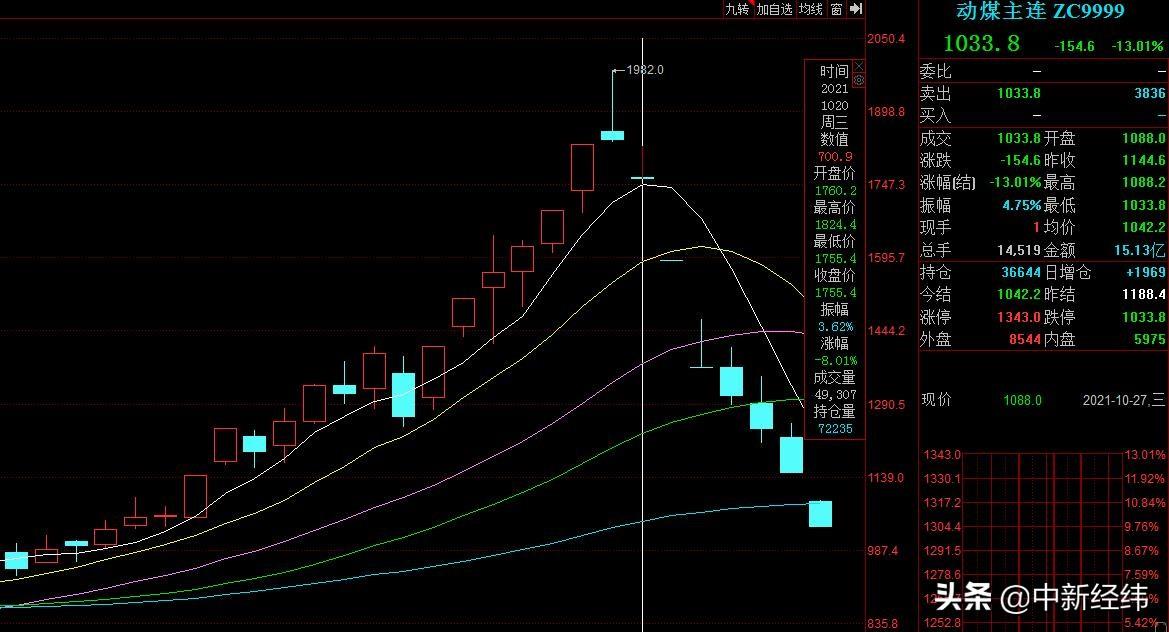Screen dimensions: 1169x632
Task: Open the 窗 window option
Action: [836, 9]
